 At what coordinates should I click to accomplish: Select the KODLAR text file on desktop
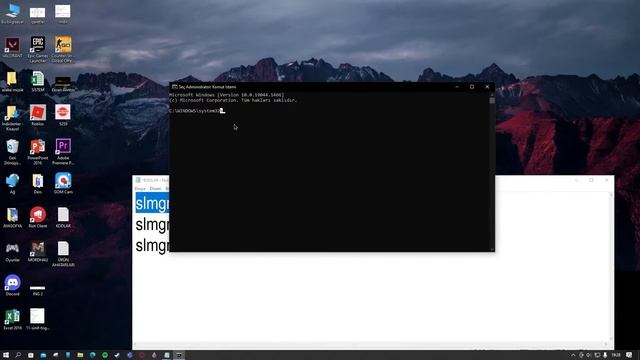point(63,217)
